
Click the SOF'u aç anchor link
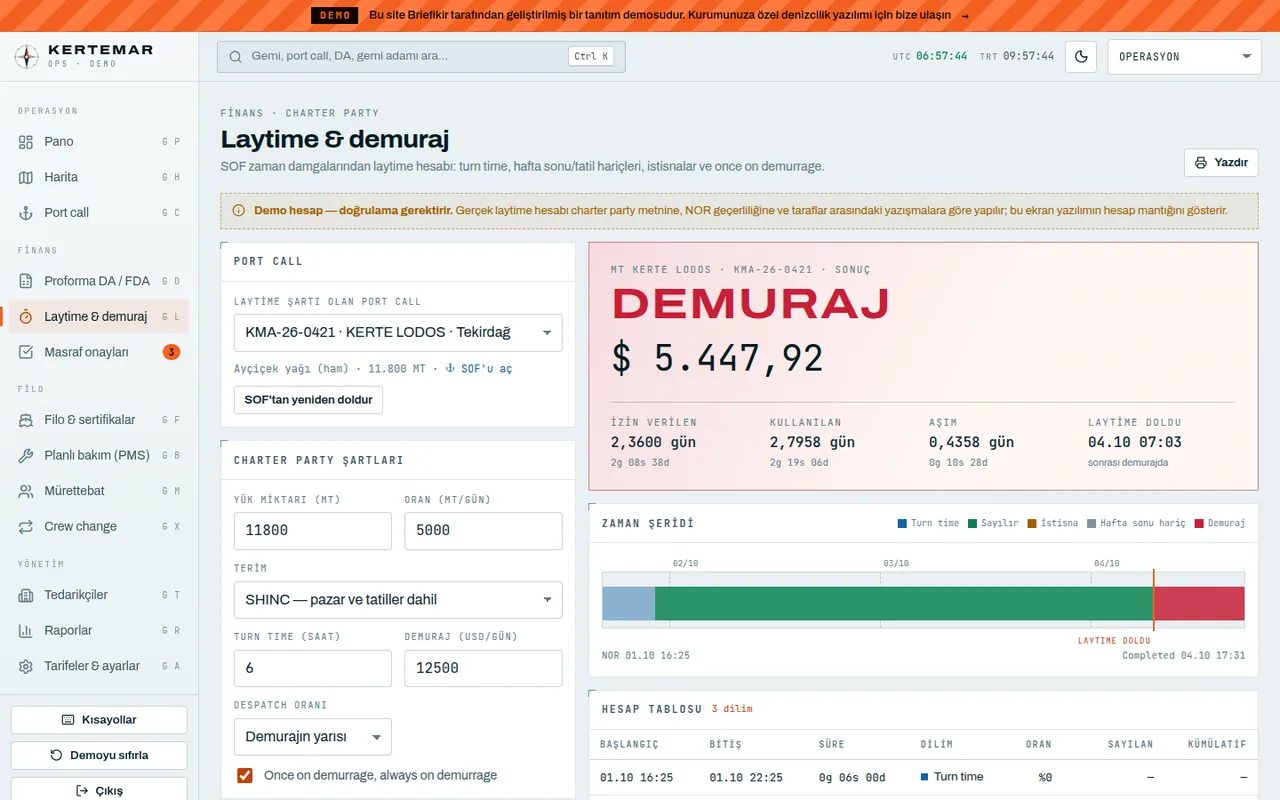click(478, 369)
